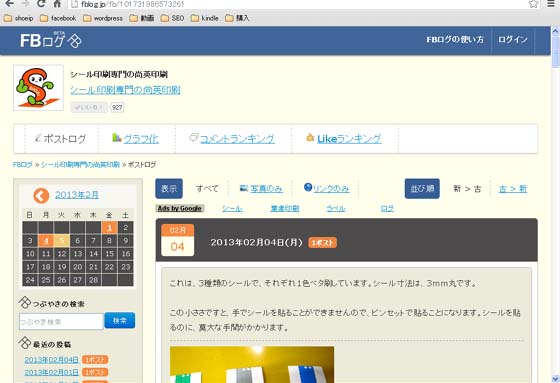Open recent post 2013年02月01日
Screen dimensions: 560x383
click(51, 372)
